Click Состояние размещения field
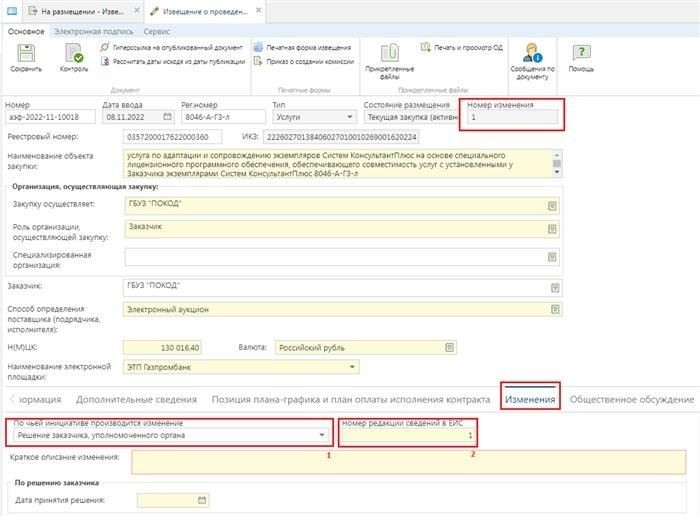 [x=411, y=117]
